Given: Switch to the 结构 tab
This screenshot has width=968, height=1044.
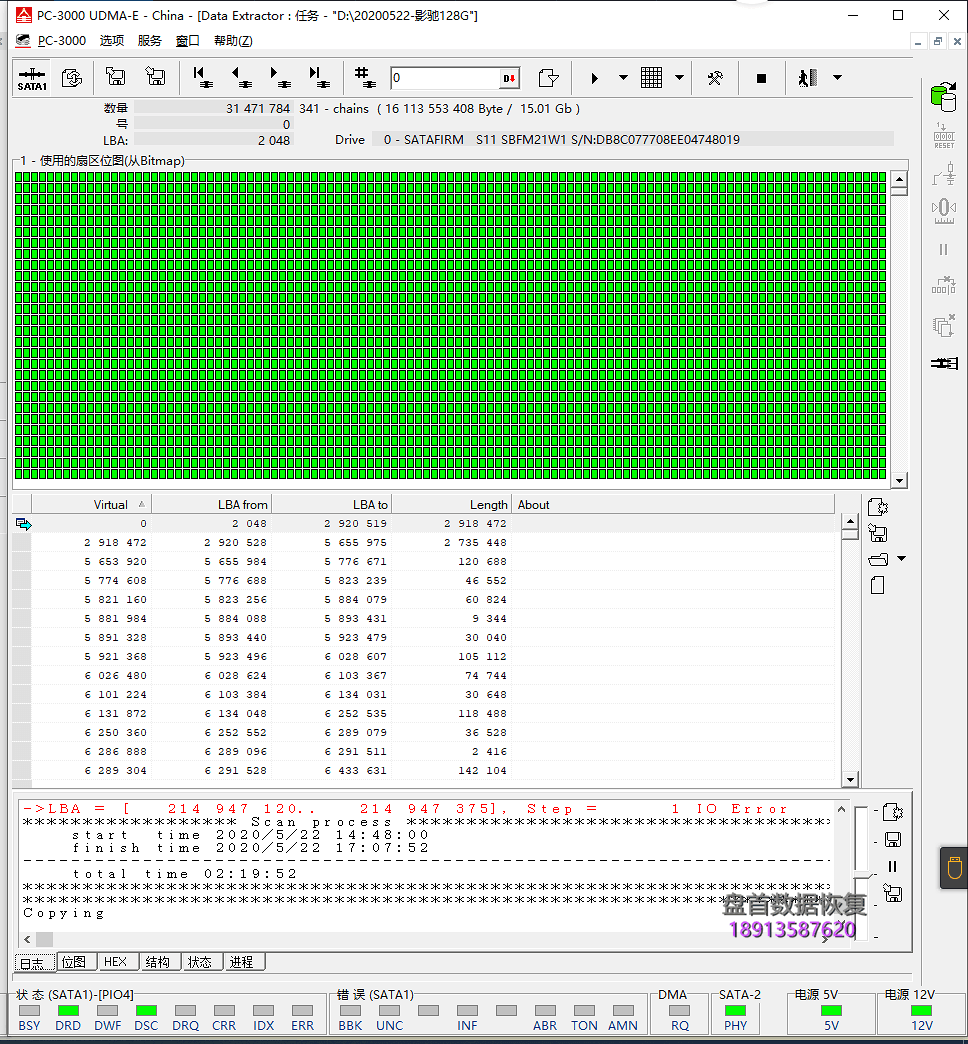Looking at the screenshot, I should pyautogui.click(x=158, y=961).
